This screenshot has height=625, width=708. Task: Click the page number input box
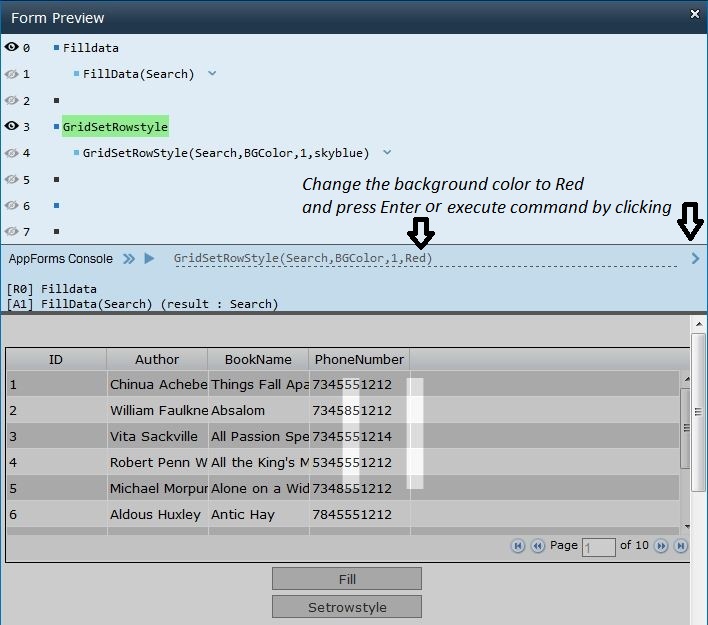click(599, 547)
